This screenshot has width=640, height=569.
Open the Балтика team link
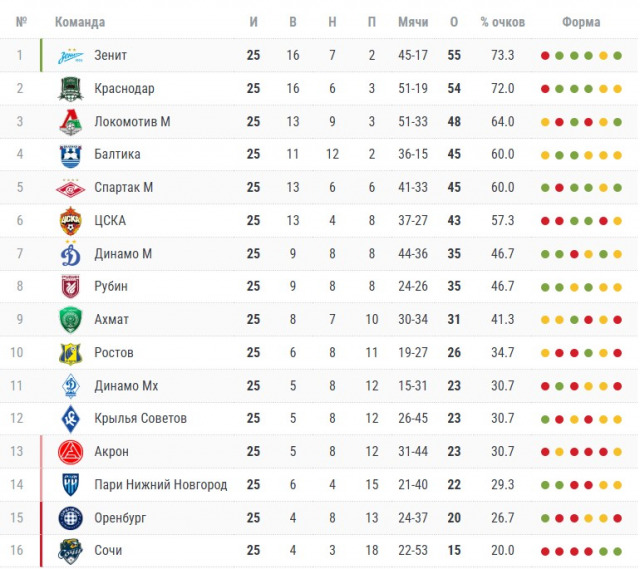click(x=117, y=155)
